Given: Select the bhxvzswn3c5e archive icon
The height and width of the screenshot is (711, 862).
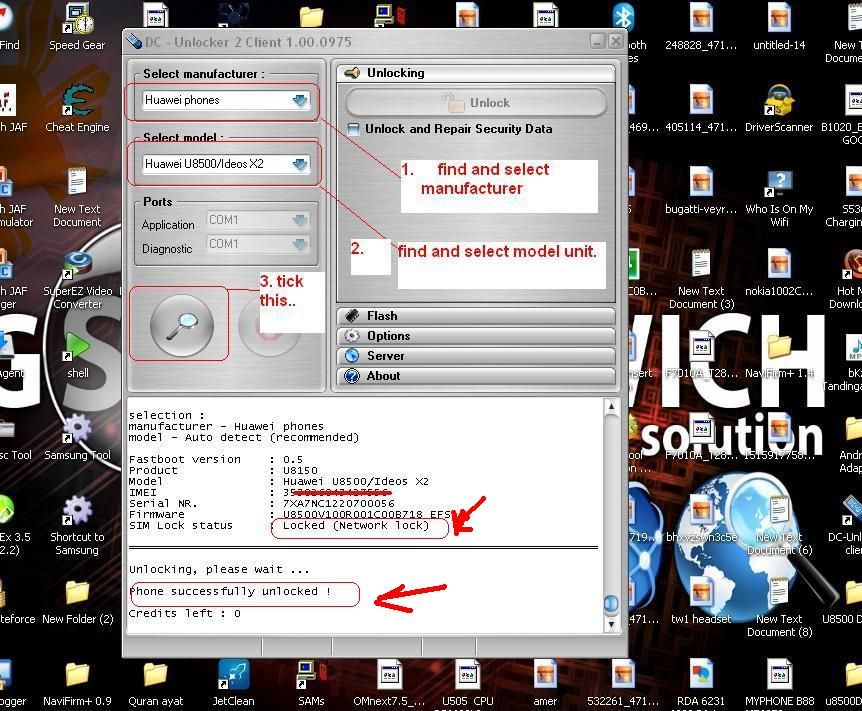Looking at the screenshot, I should click(701, 519).
